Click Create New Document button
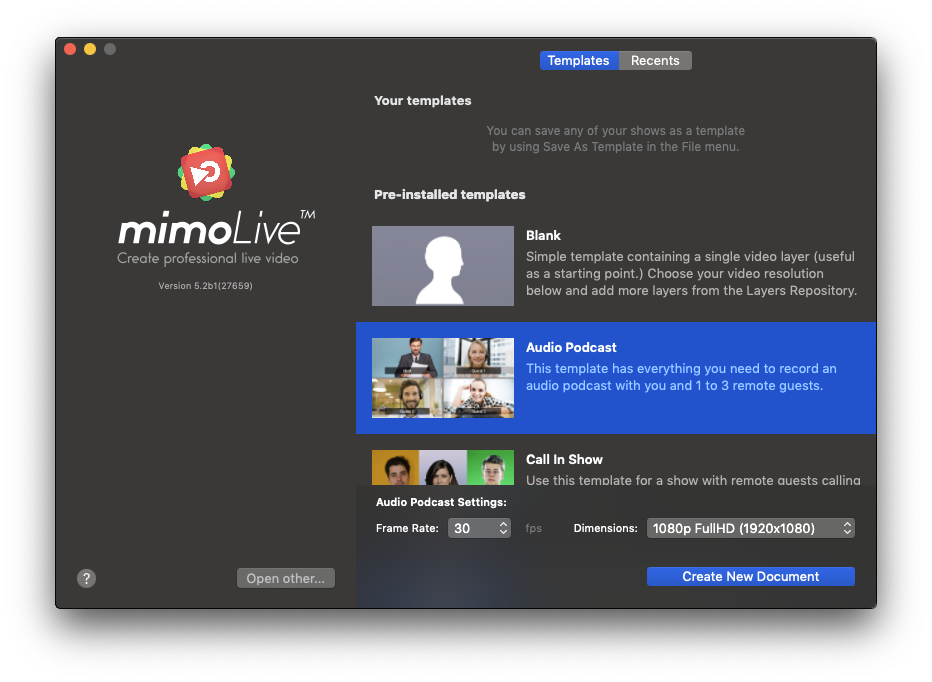This screenshot has width=932, height=682. point(751,576)
